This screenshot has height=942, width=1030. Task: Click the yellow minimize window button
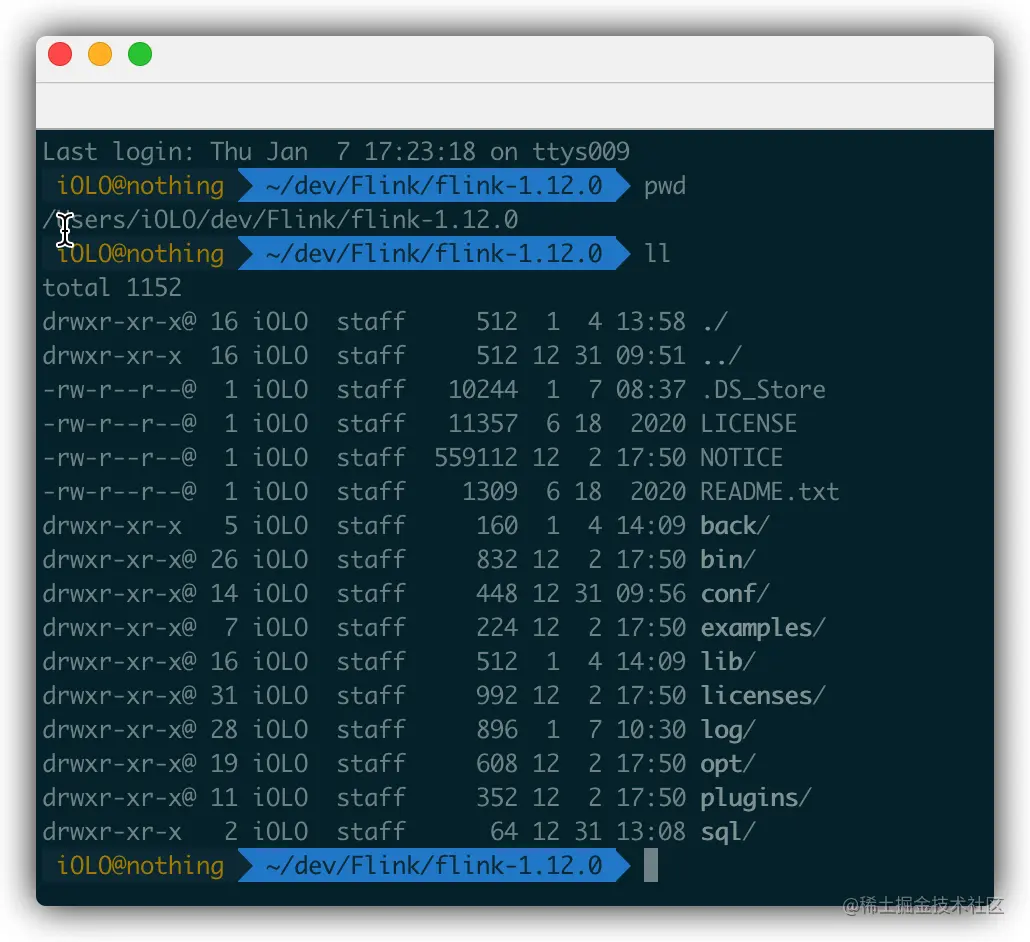(x=100, y=54)
